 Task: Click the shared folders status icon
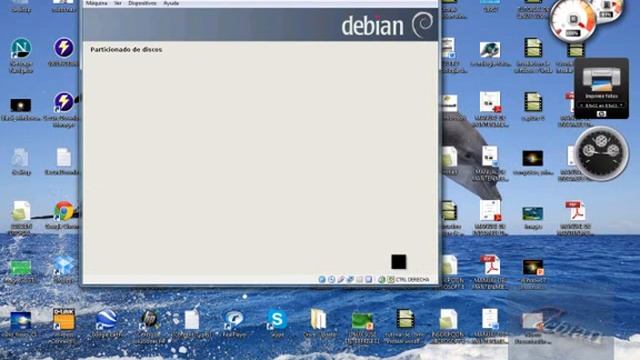point(359,279)
